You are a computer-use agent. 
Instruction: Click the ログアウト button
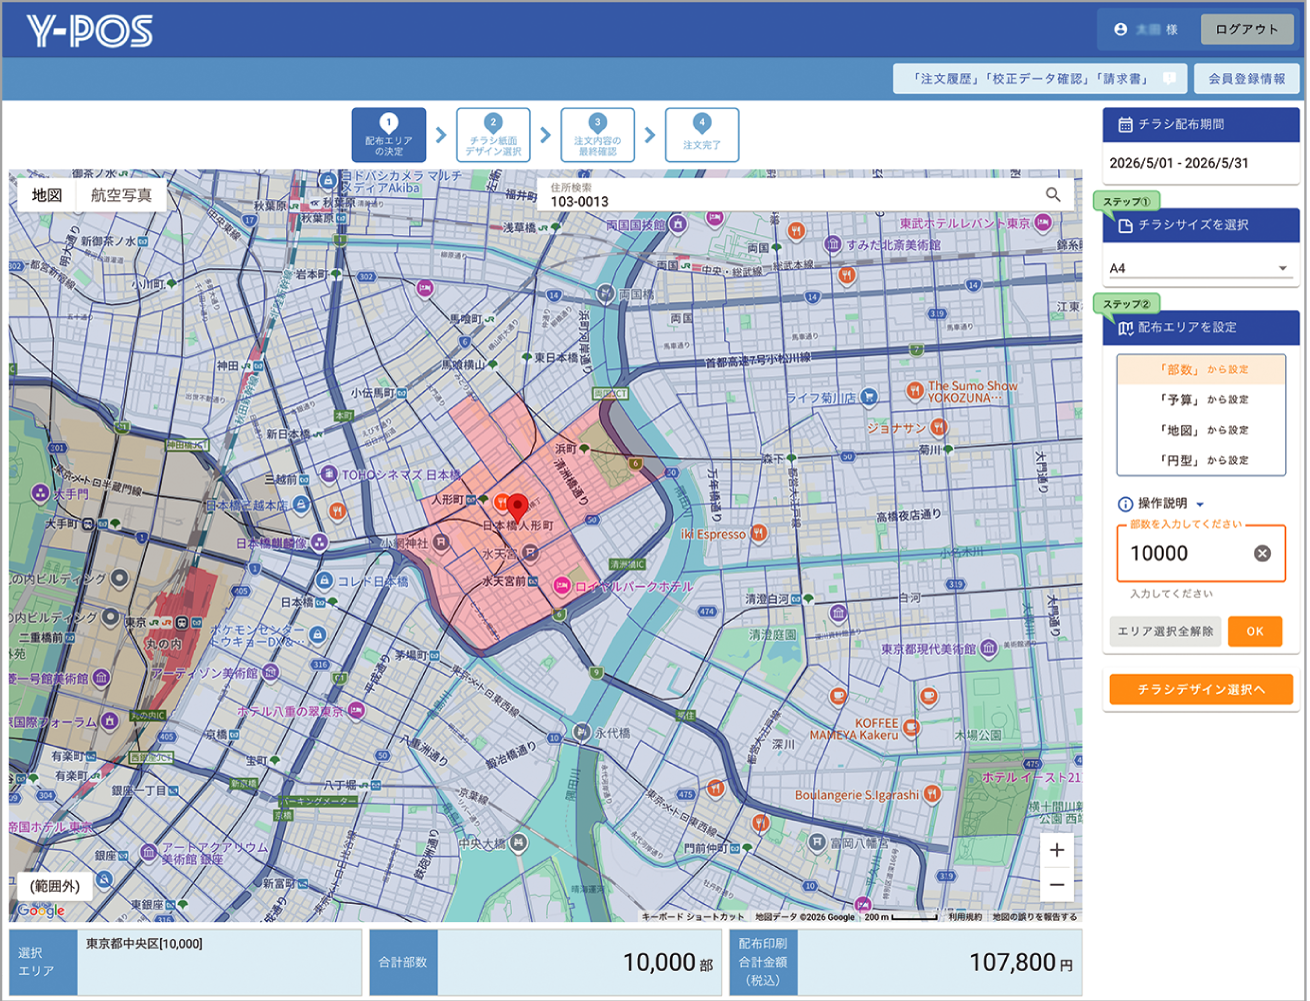[1247, 30]
